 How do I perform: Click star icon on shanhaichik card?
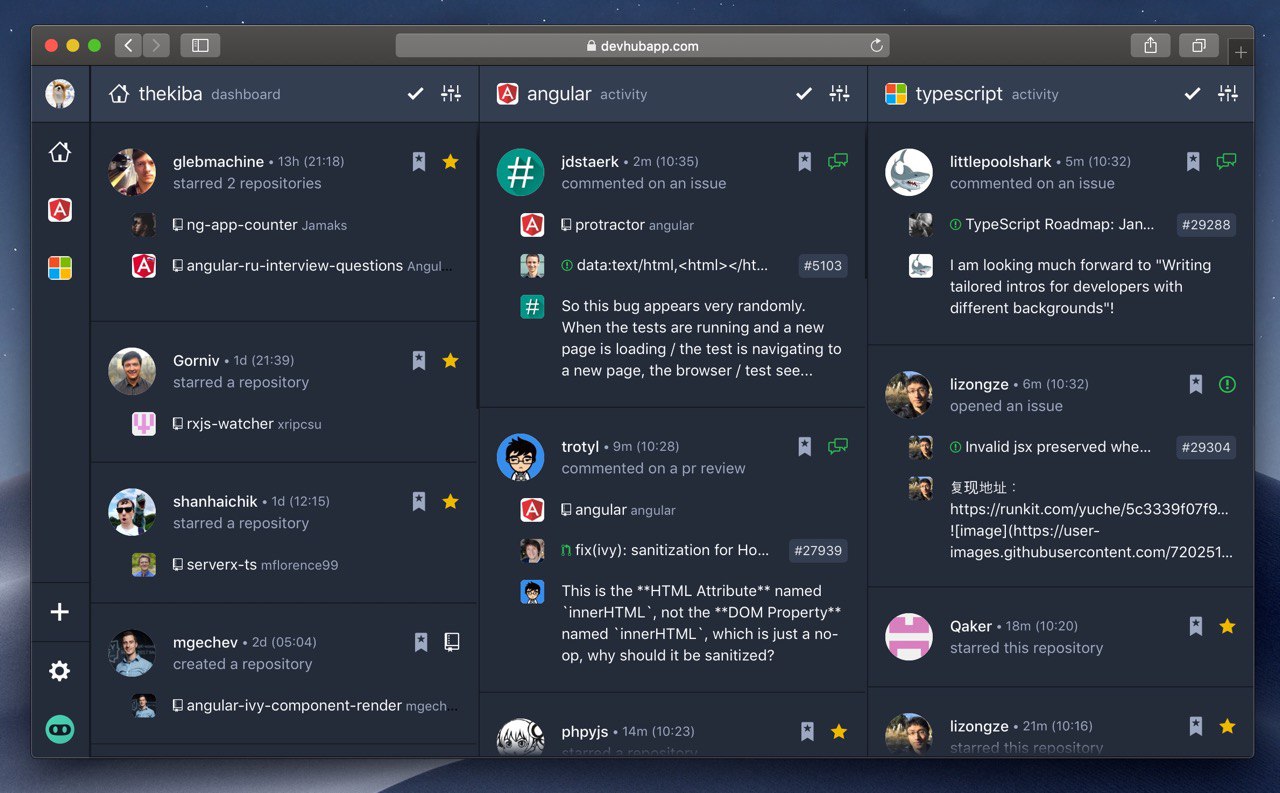pyautogui.click(x=451, y=501)
